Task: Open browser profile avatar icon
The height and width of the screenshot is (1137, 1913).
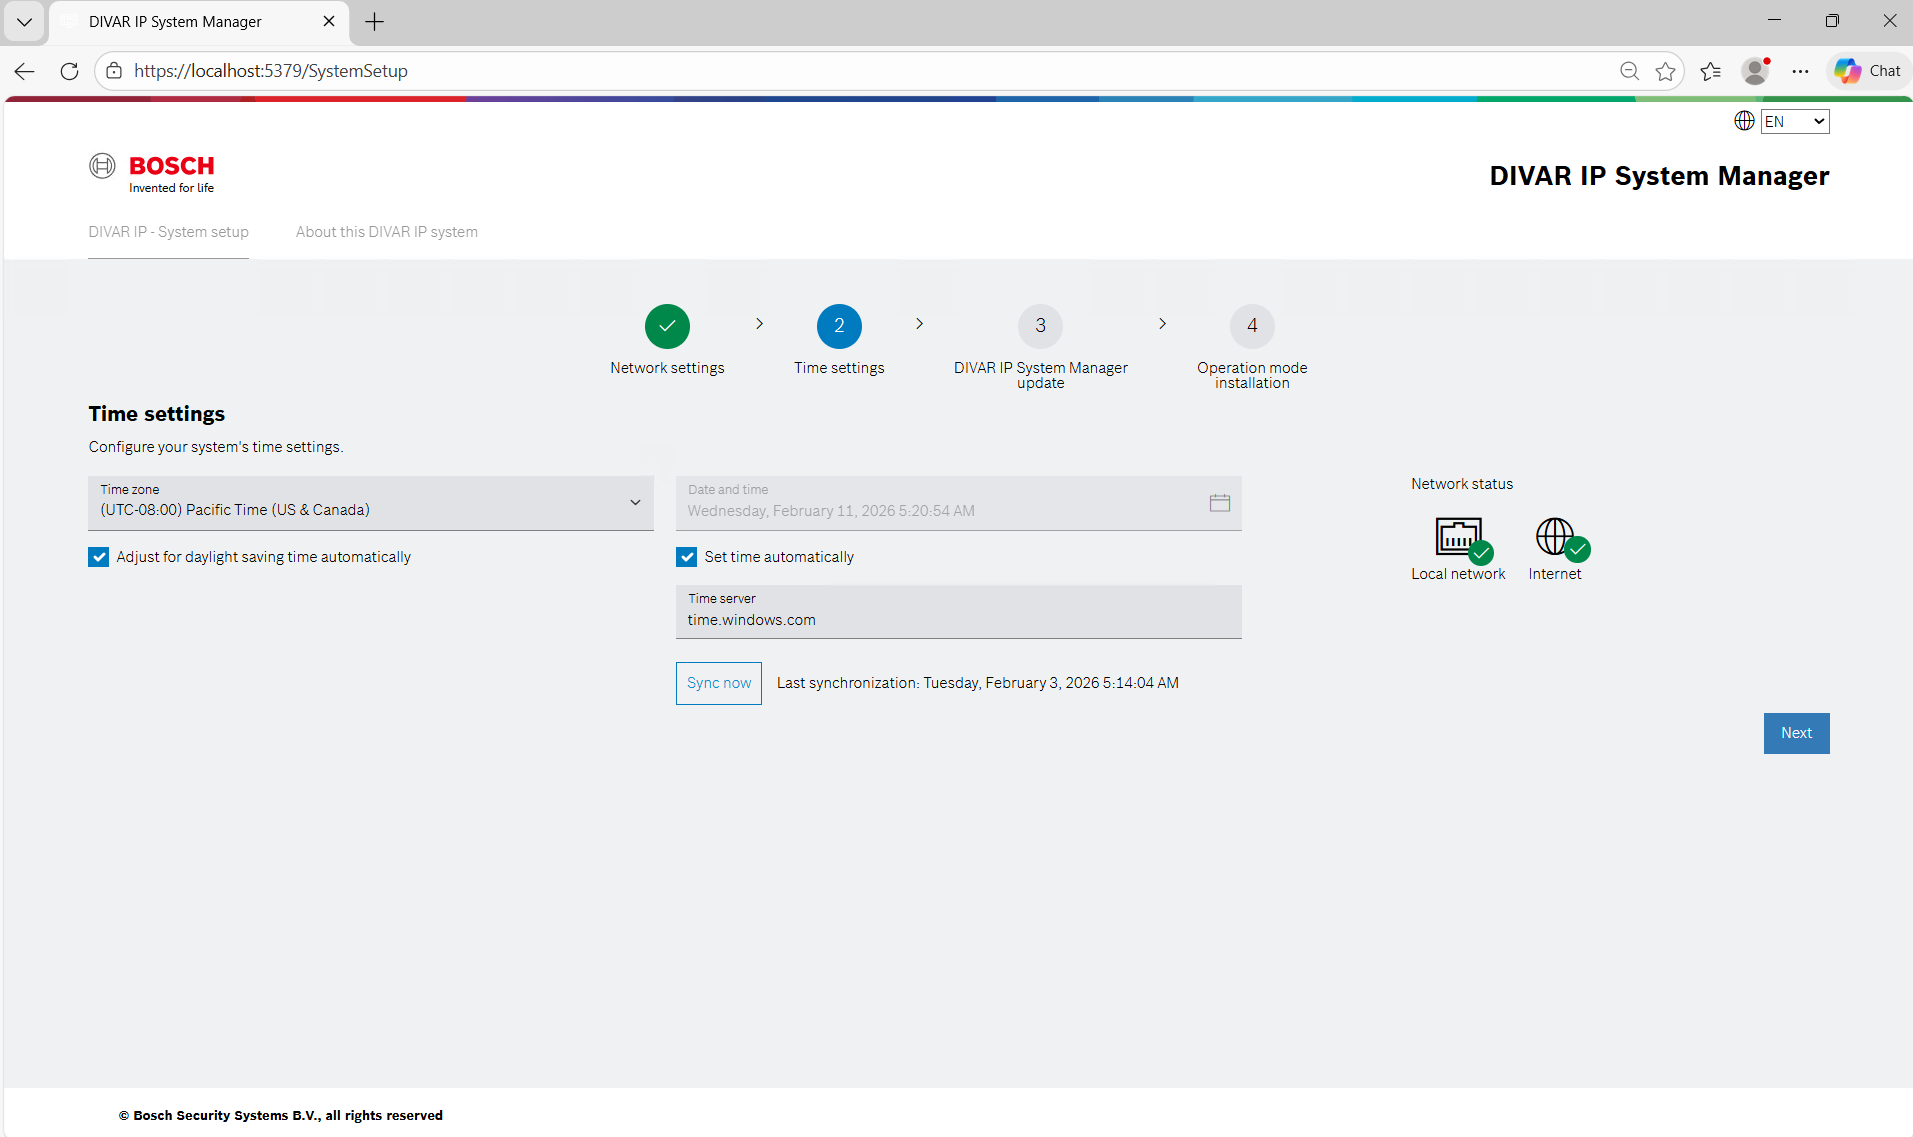Action: pos(1754,71)
